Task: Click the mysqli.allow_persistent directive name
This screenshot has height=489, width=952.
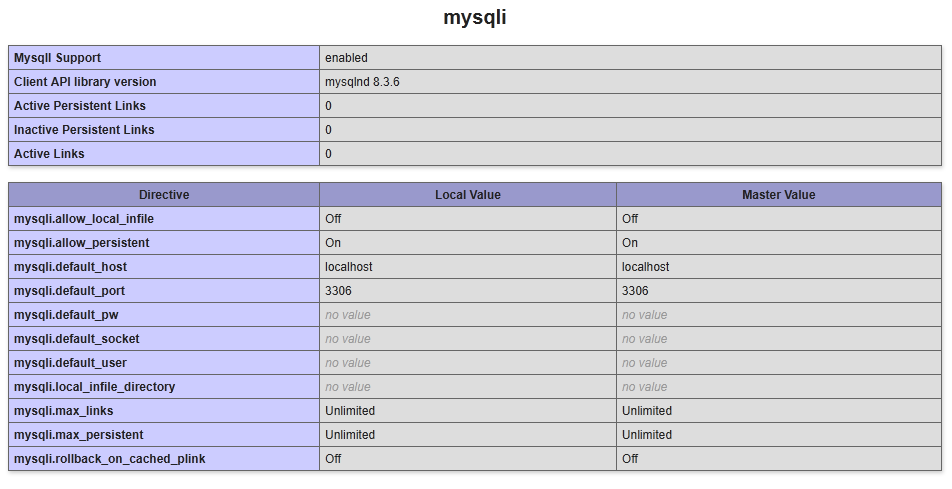Action: coord(82,243)
